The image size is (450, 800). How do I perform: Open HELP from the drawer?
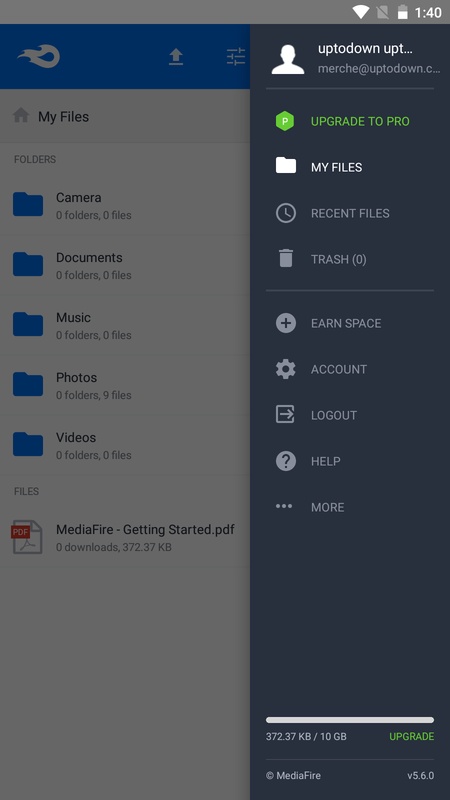click(x=326, y=461)
